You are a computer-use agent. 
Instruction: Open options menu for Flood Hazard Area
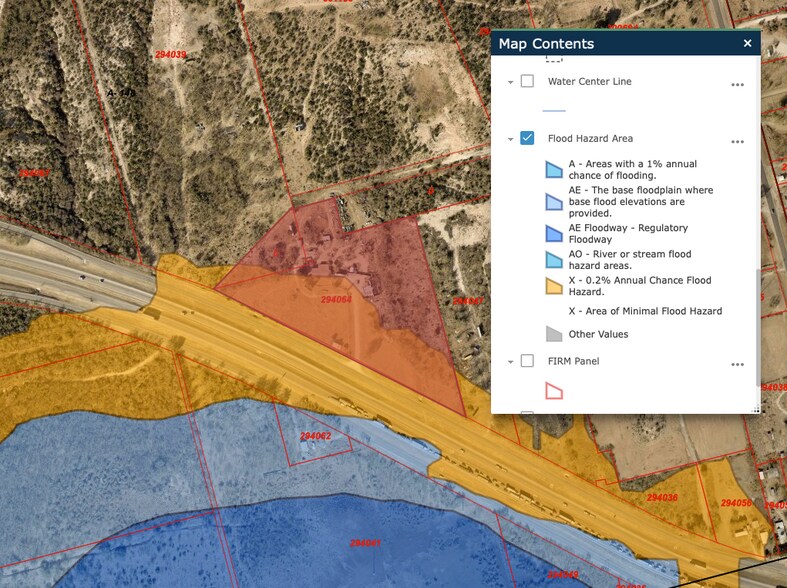737,143
